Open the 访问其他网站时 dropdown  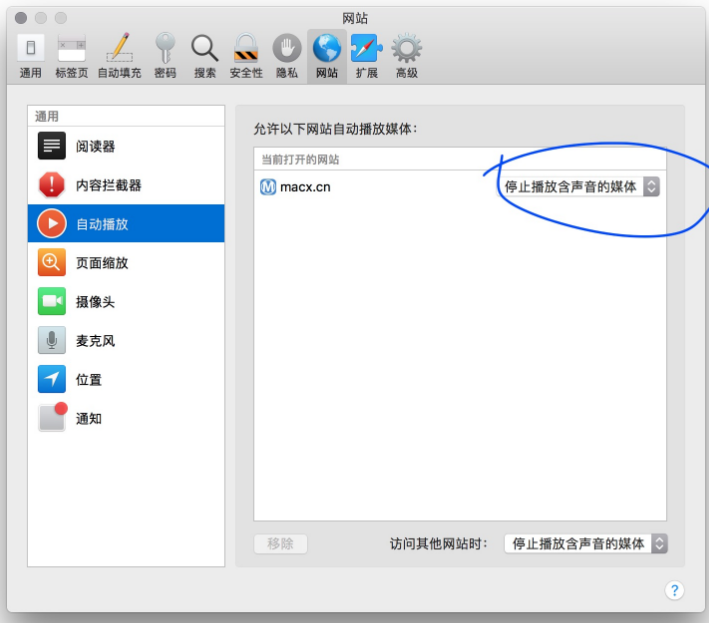[x=586, y=543]
